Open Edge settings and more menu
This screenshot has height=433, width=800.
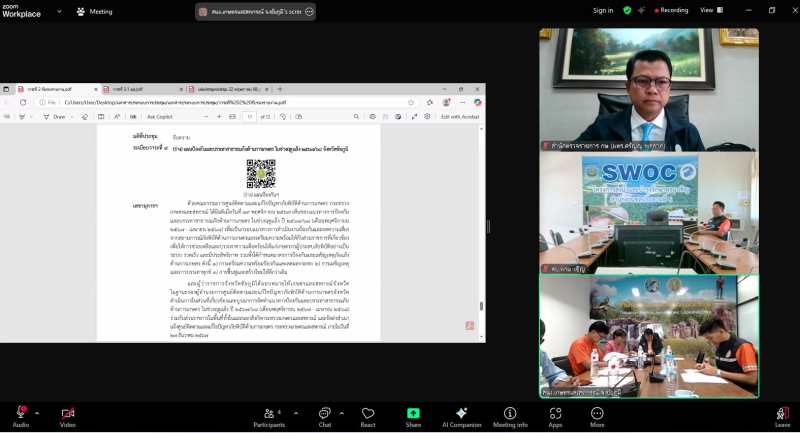pyautogui.click(x=462, y=103)
